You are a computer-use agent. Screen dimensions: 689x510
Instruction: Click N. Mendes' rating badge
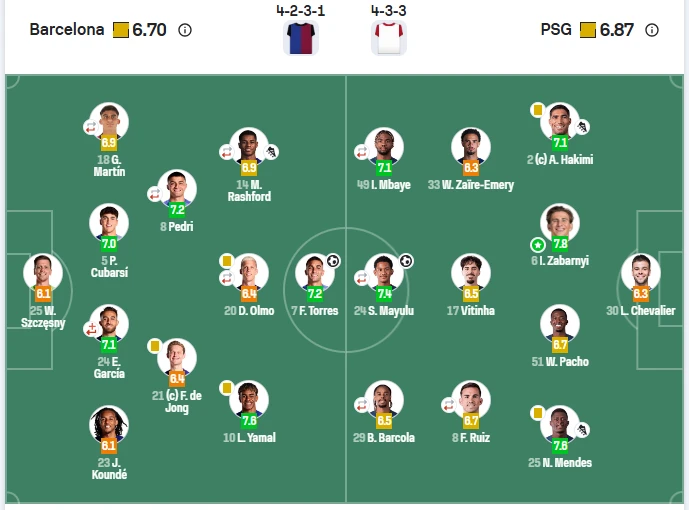coord(560,445)
